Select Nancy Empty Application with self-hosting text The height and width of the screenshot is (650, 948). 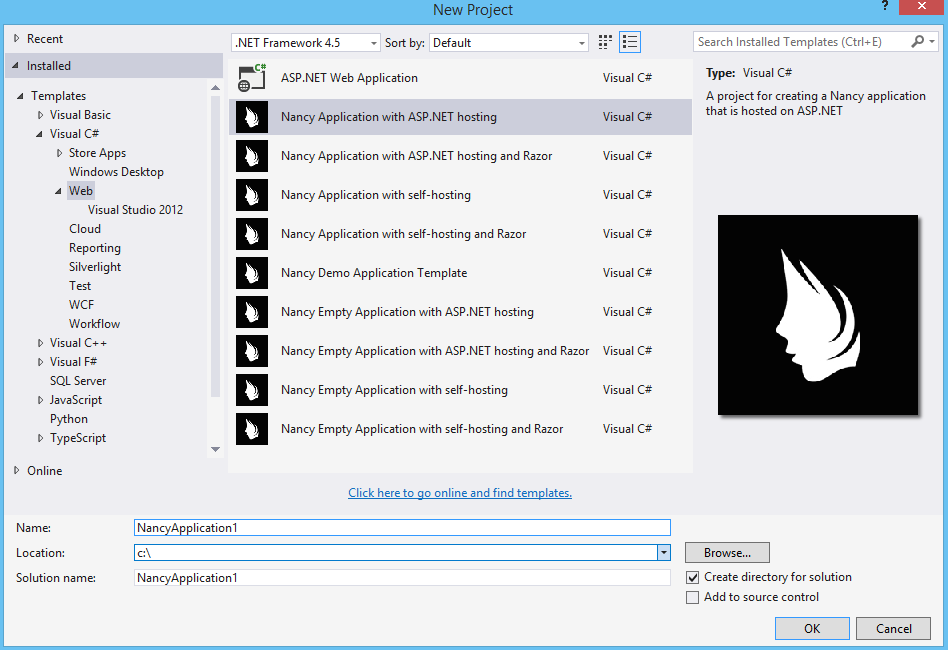[x=394, y=390]
